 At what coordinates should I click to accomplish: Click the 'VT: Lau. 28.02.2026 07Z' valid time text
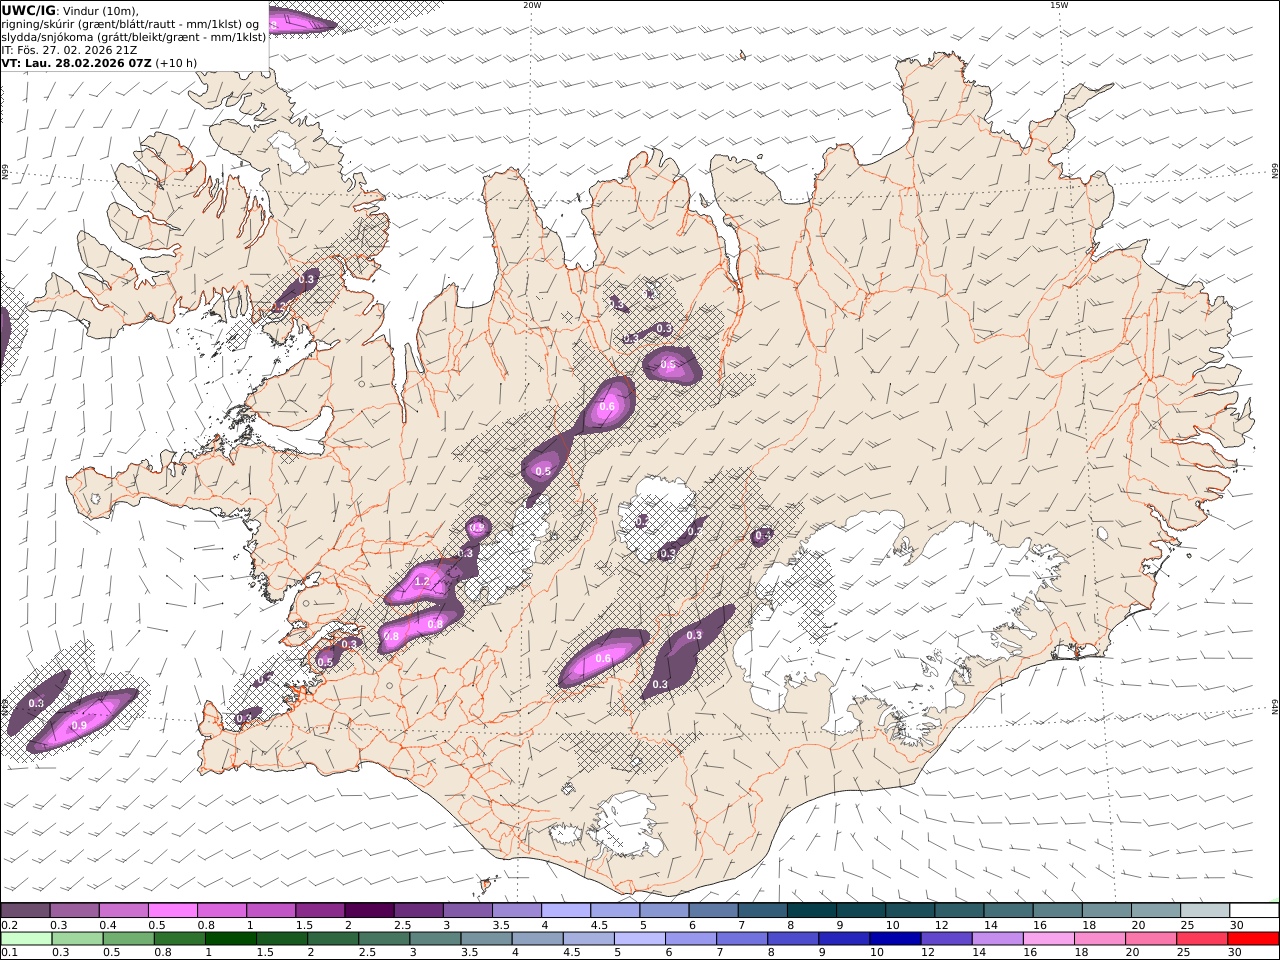tap(76, 63)
